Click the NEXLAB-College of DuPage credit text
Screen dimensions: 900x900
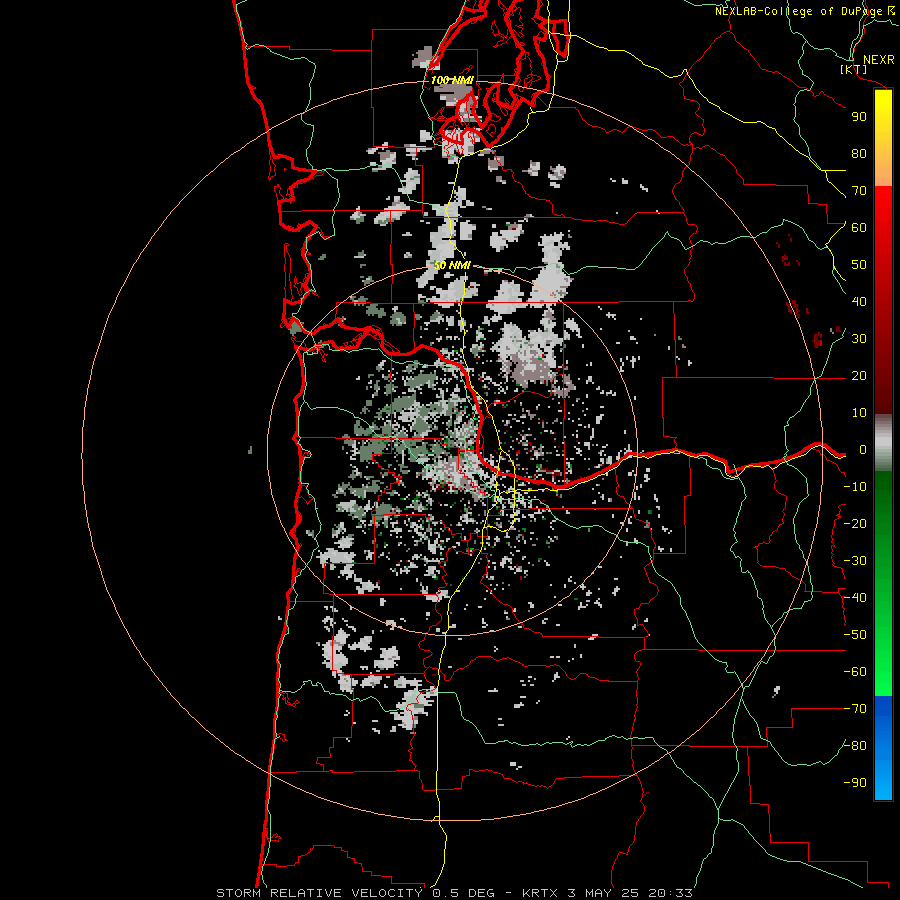tap(798, 11)
